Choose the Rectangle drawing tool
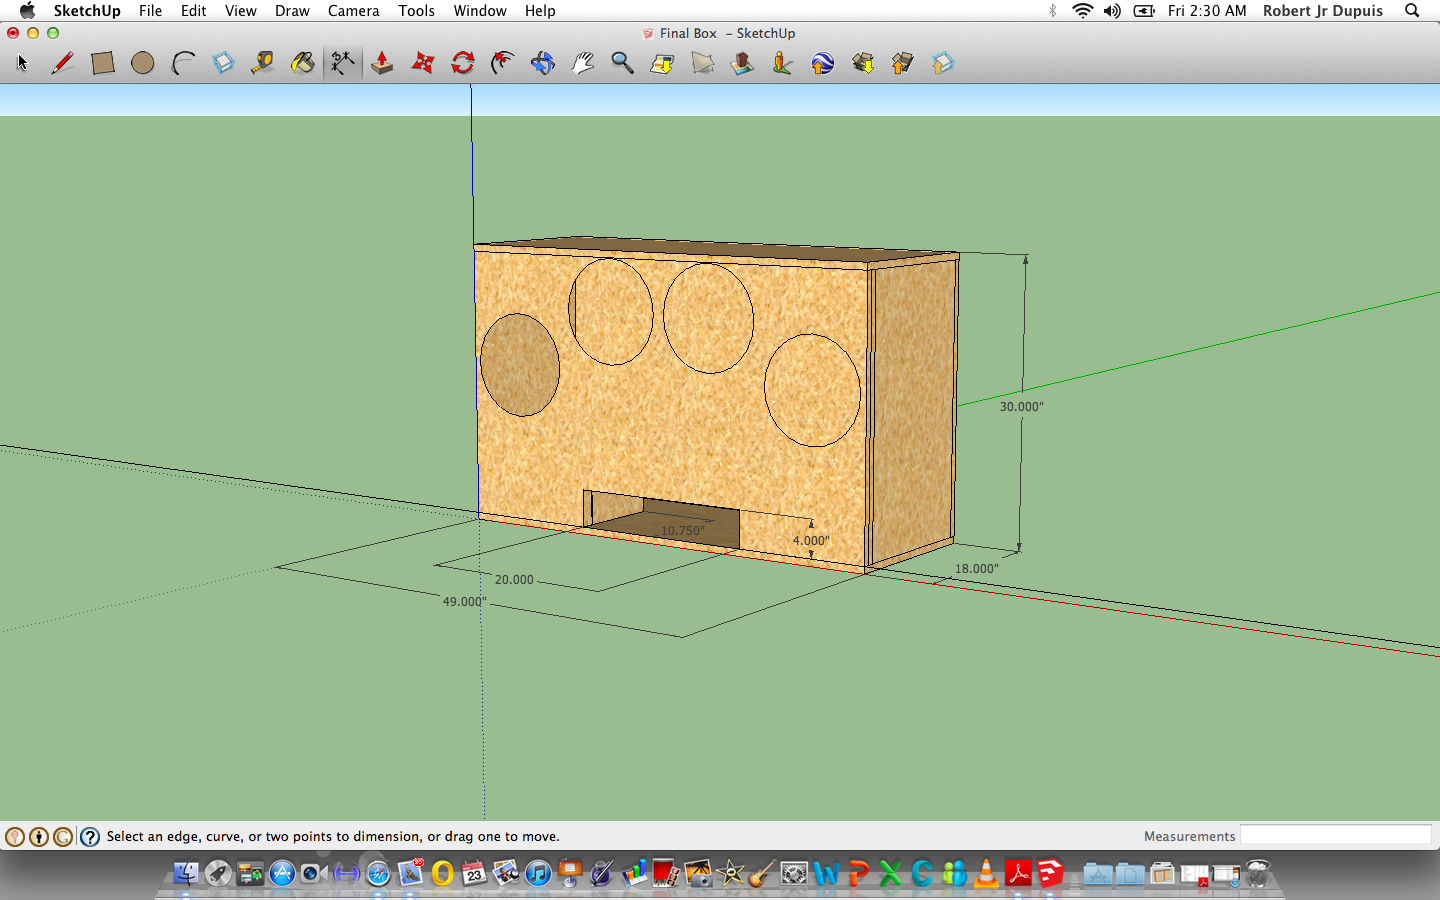 tap(102, 63)
